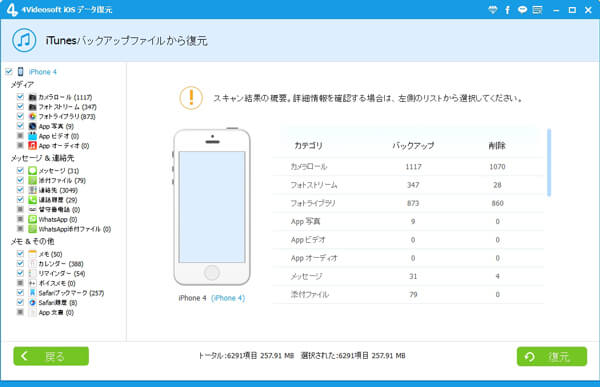Viewport: 600px width, 387px height.
Task: Click the フォトストリーム table row label
Action: (314, 185)
